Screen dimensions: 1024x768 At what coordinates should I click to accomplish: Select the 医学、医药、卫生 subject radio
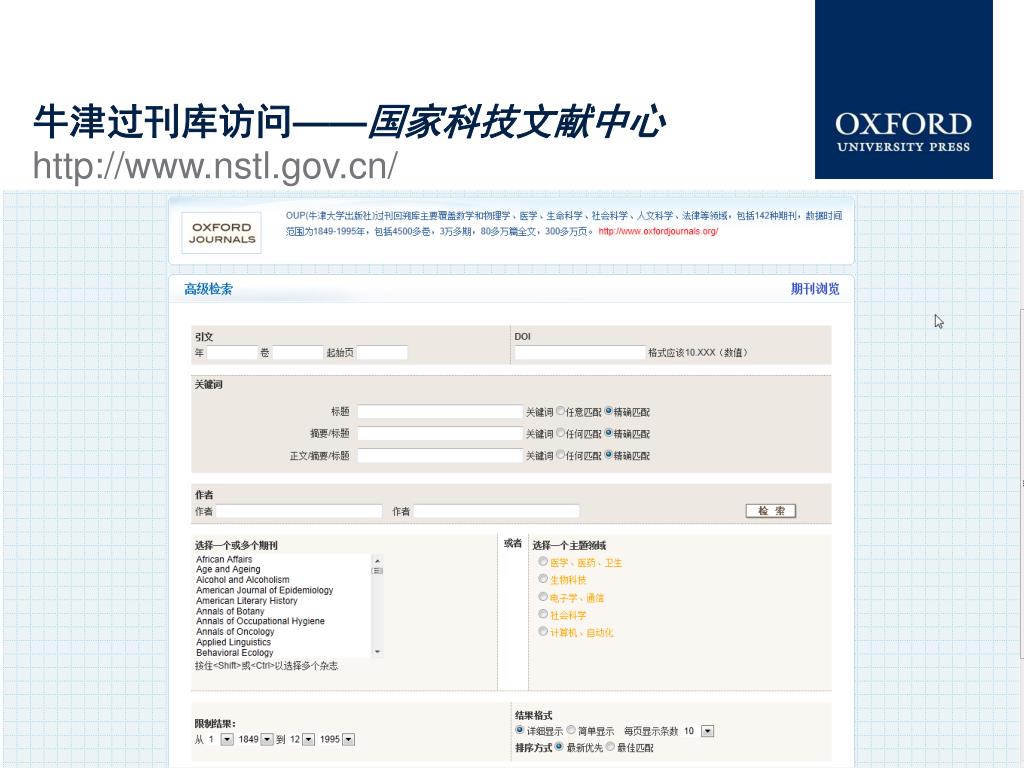coord(543,562)
